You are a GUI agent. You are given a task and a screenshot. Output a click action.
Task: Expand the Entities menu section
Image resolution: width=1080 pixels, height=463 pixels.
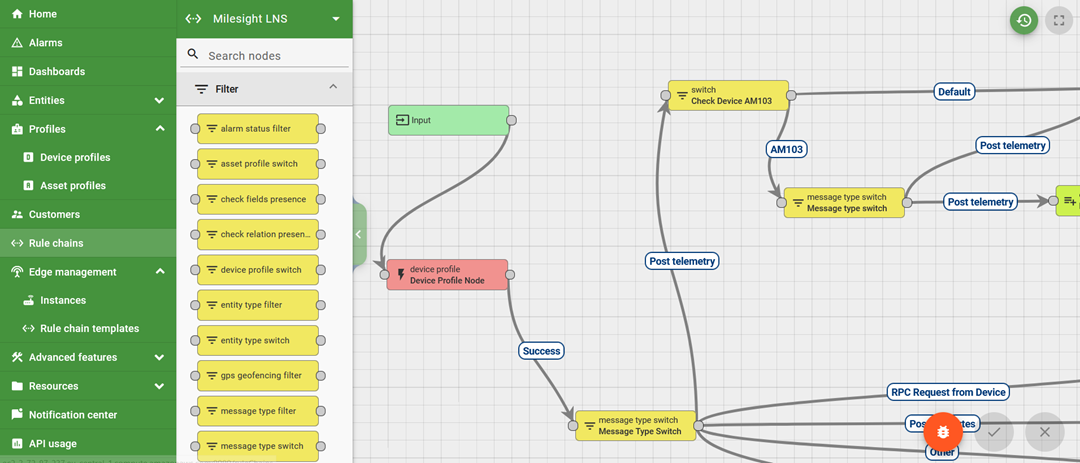pos(159,101)
